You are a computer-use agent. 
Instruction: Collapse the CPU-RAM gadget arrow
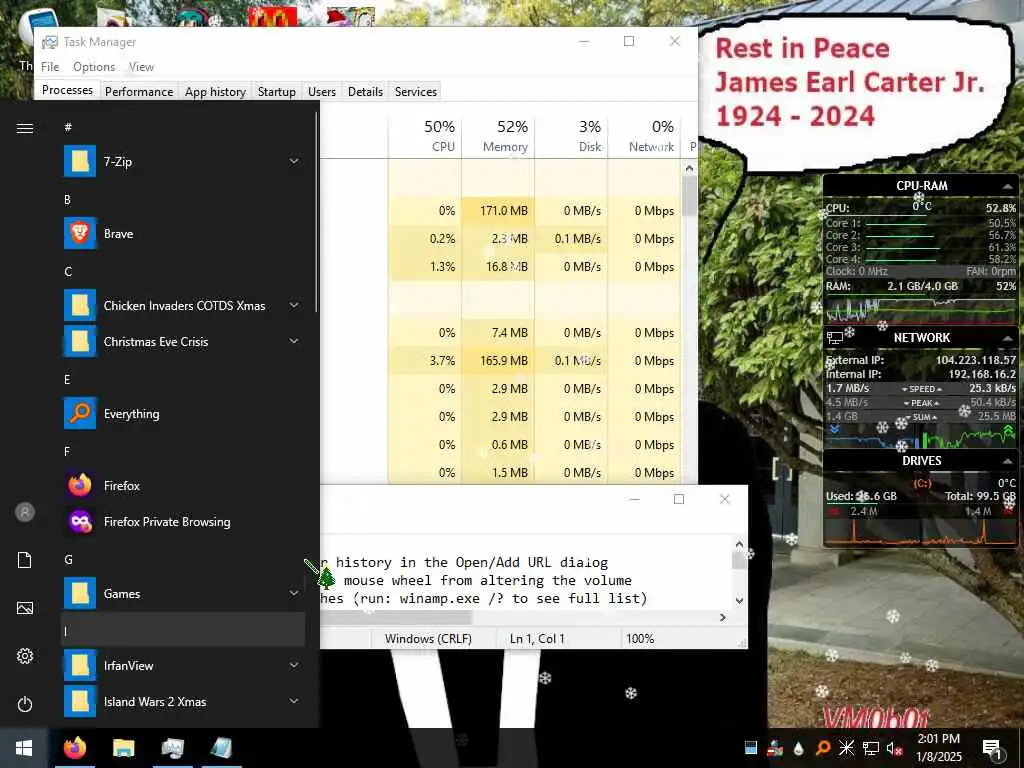(1008, 186)
